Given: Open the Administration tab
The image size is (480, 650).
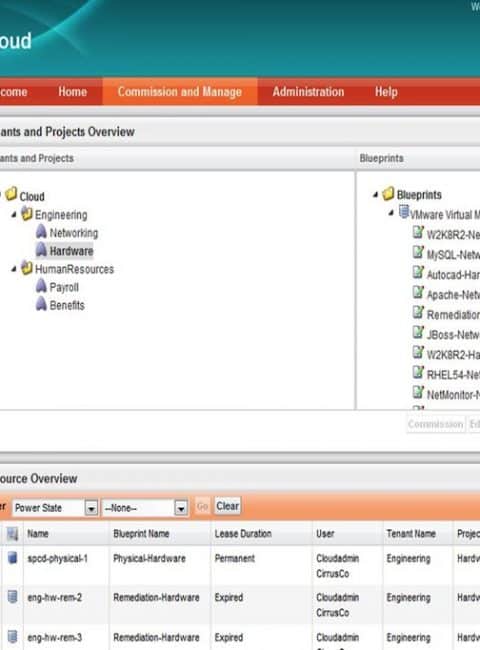Looking at the screenshot, I should [x=308, y=92].
